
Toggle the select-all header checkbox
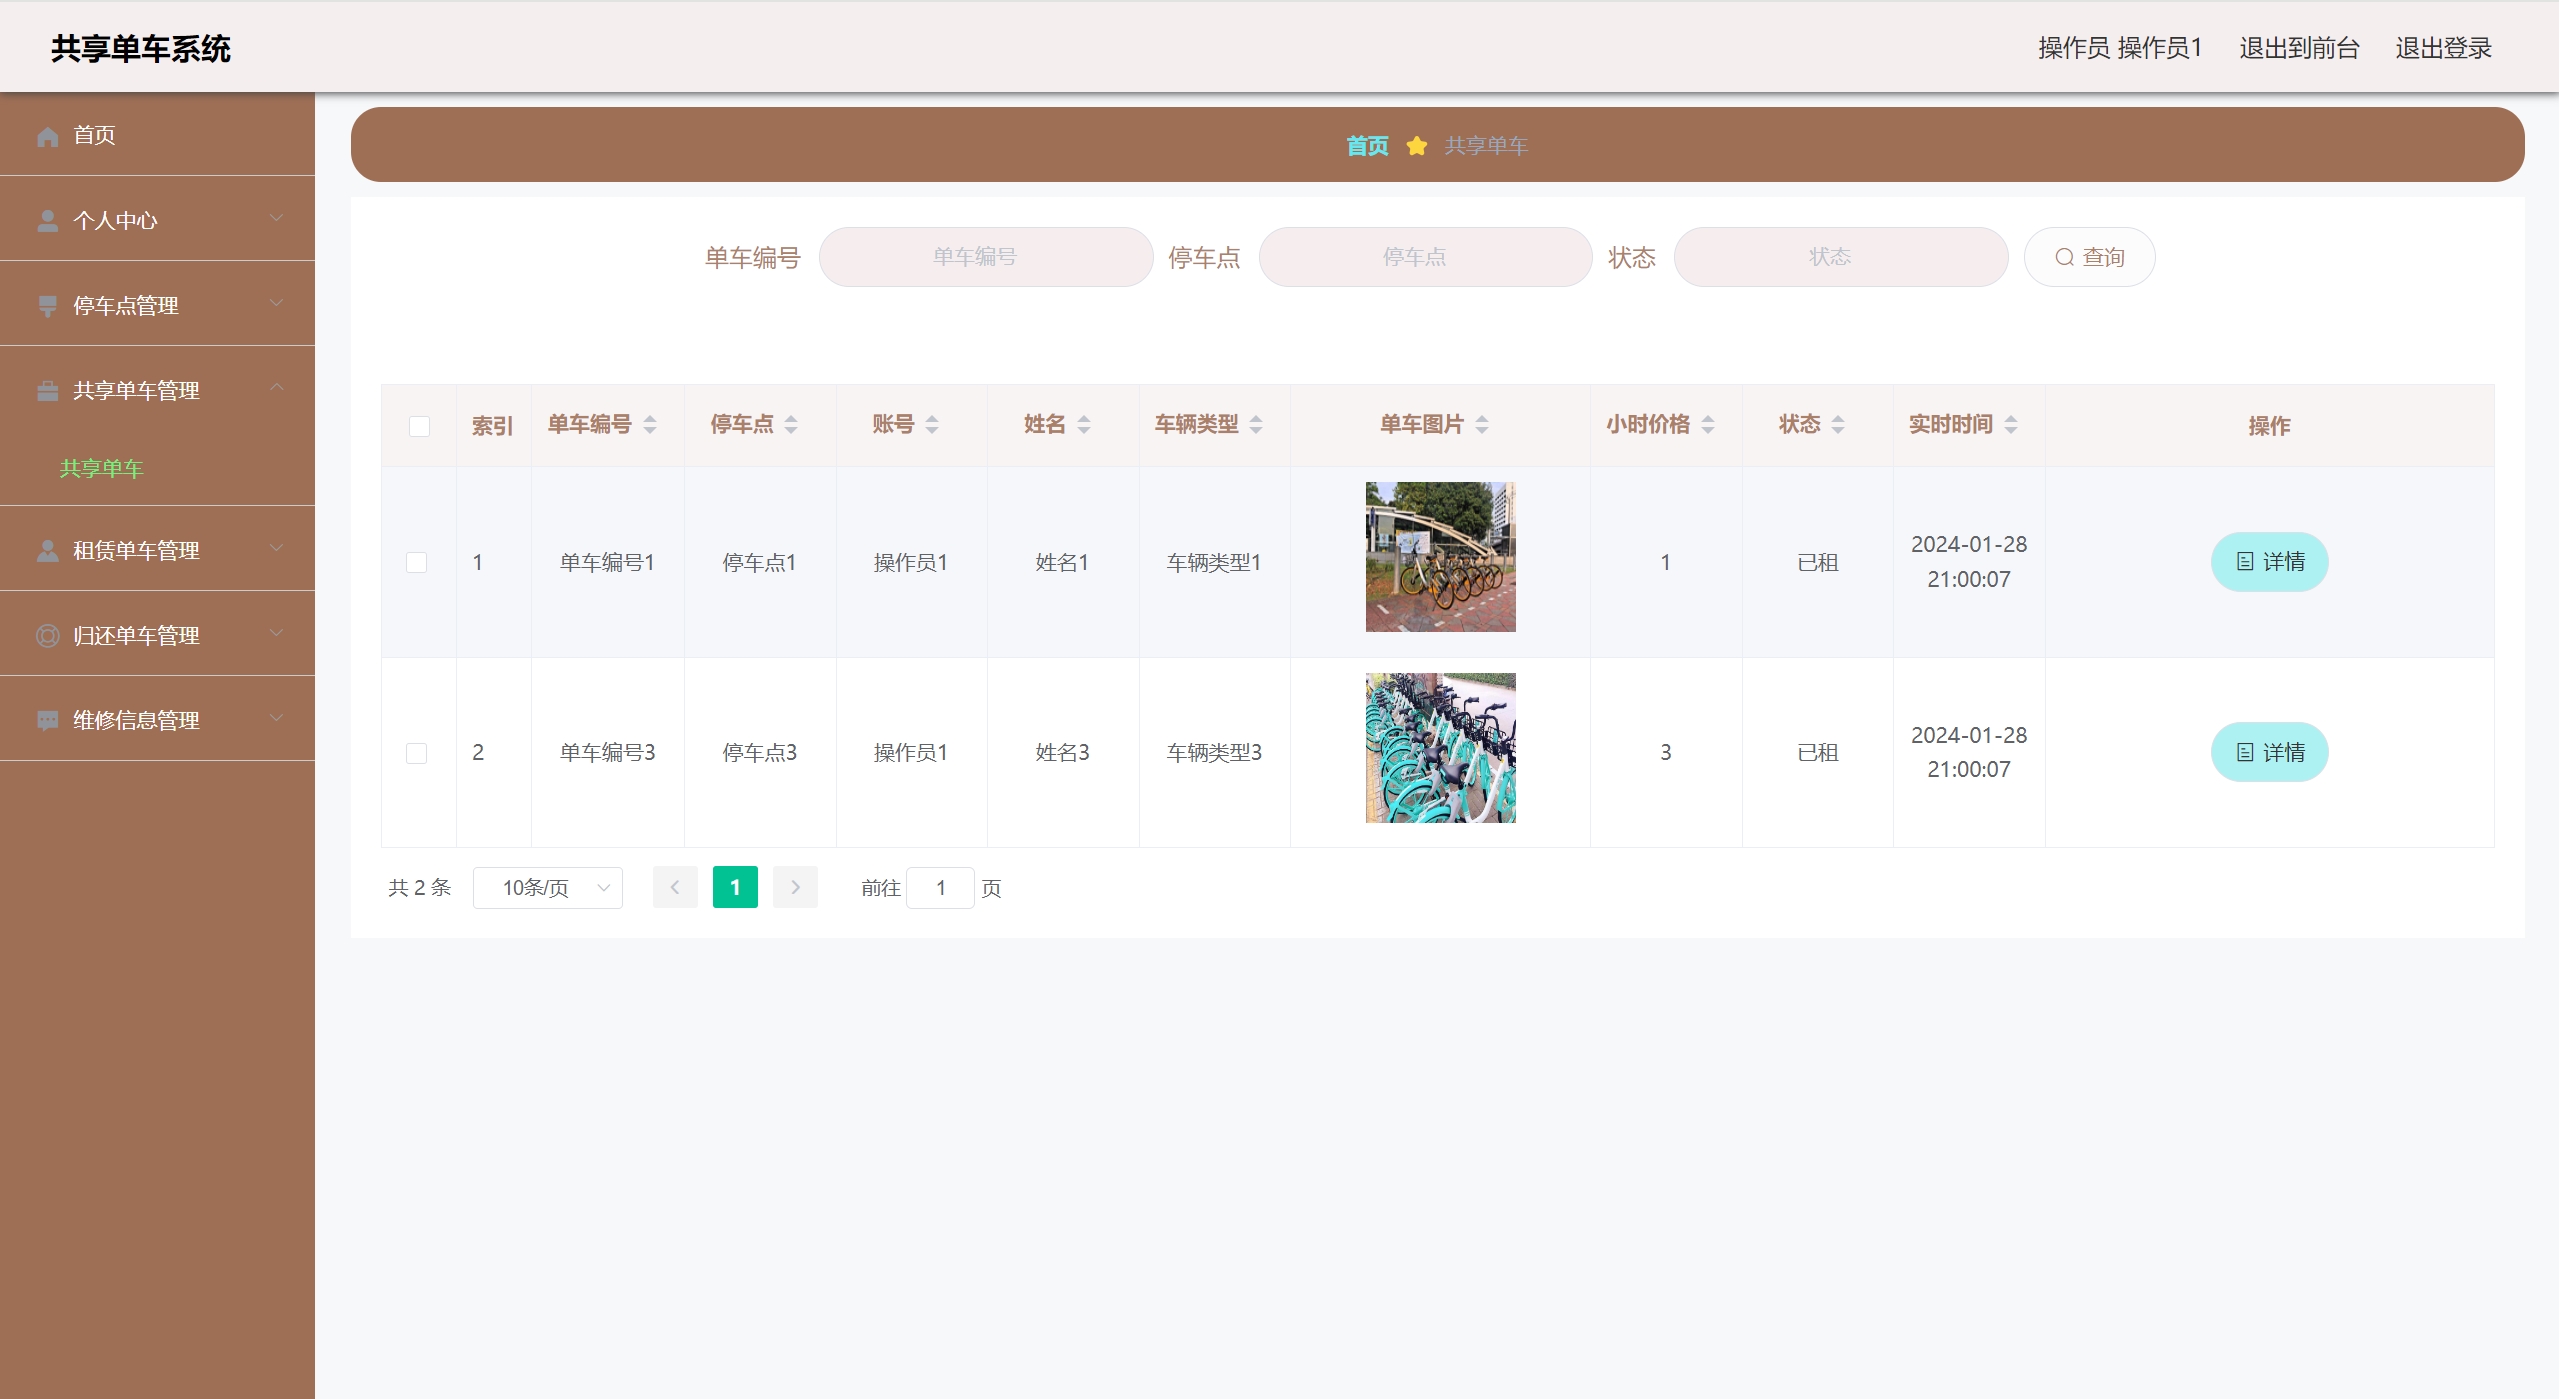click(x=419, y=426)
